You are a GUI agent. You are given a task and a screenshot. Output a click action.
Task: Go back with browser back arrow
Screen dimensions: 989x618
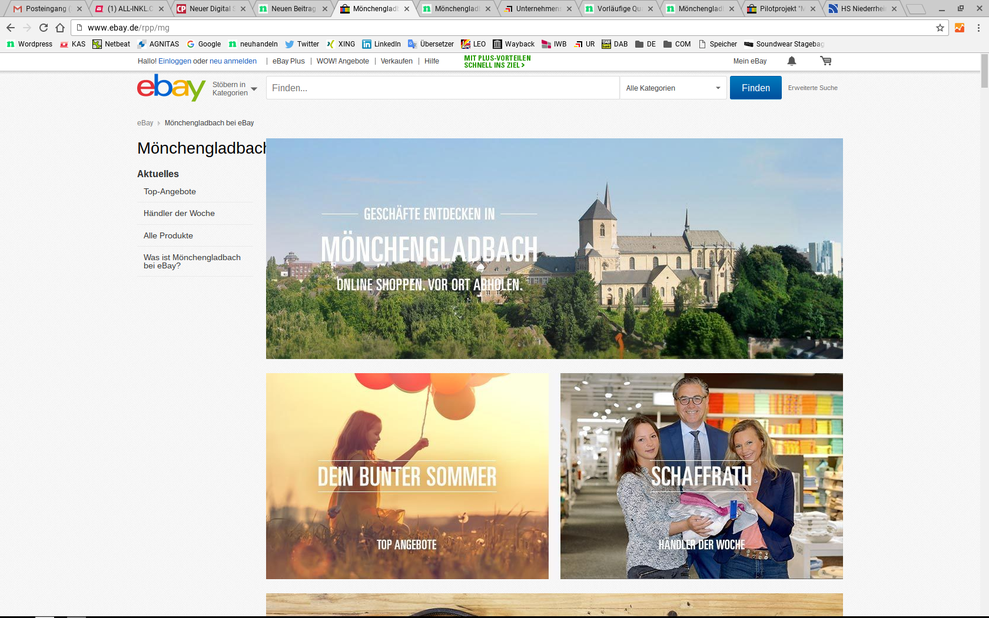tap(10, 28)
